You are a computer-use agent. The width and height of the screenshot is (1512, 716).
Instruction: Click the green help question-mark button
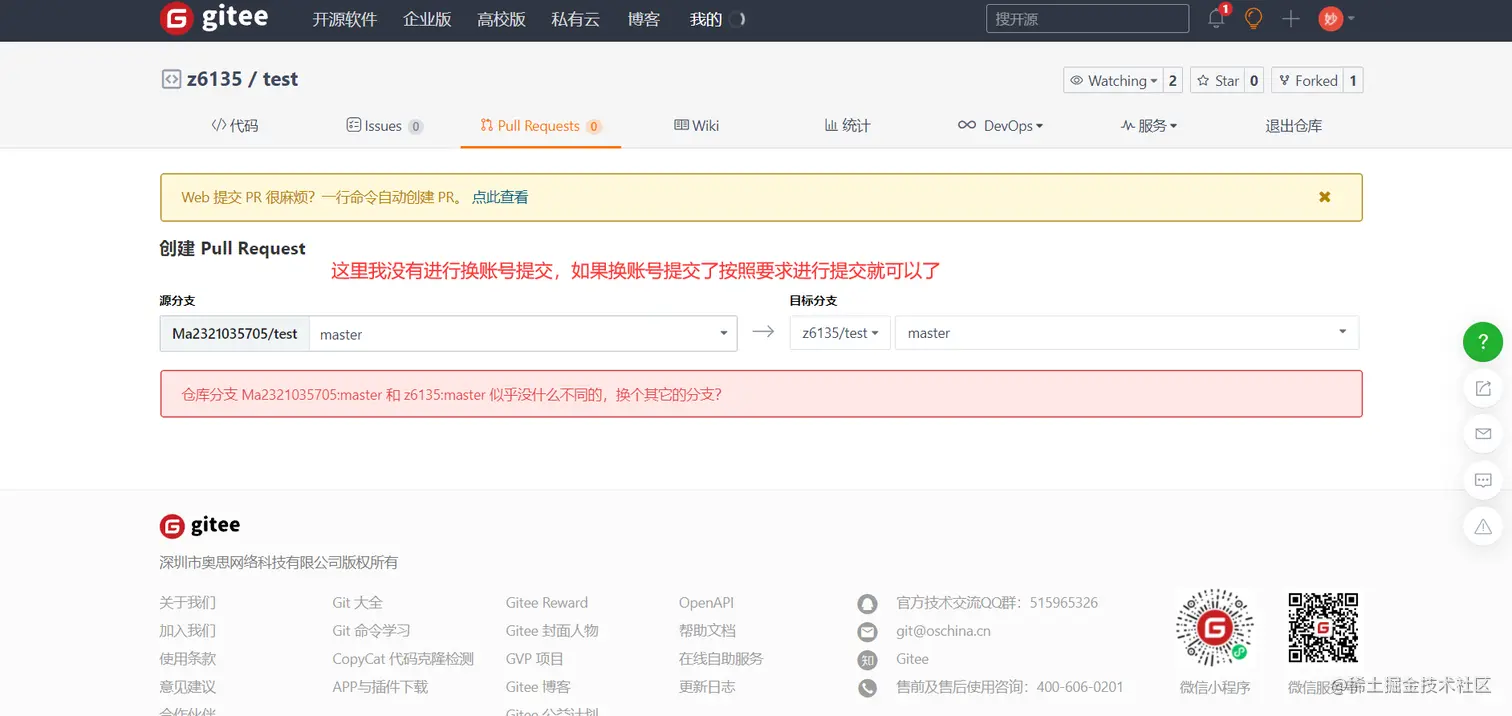coord(1483,342)
